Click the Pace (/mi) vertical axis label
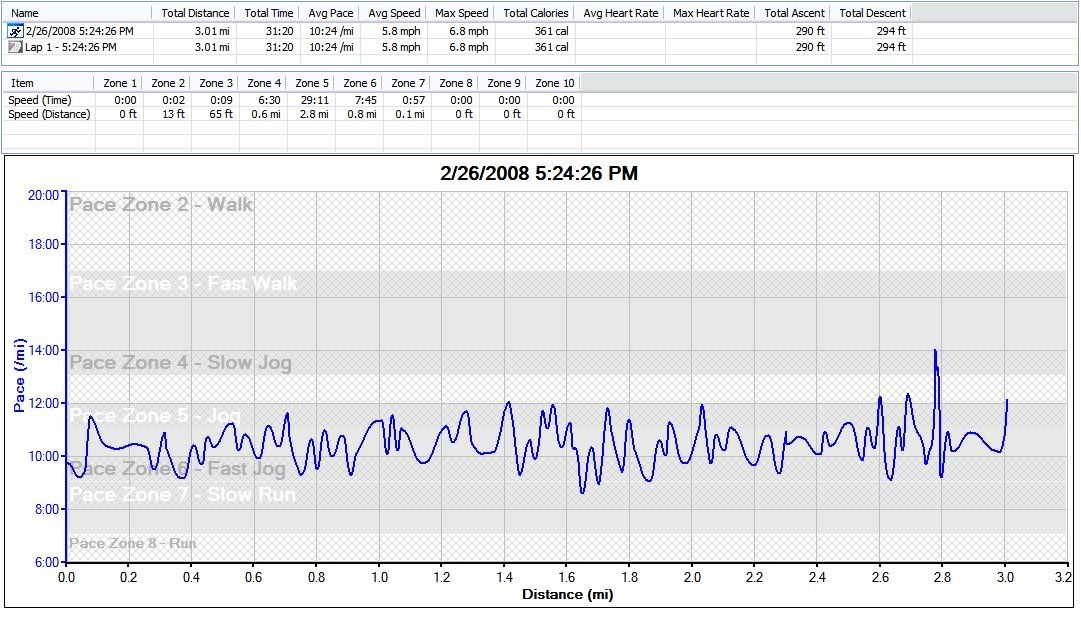1081x626 pixels. point(19,376)
